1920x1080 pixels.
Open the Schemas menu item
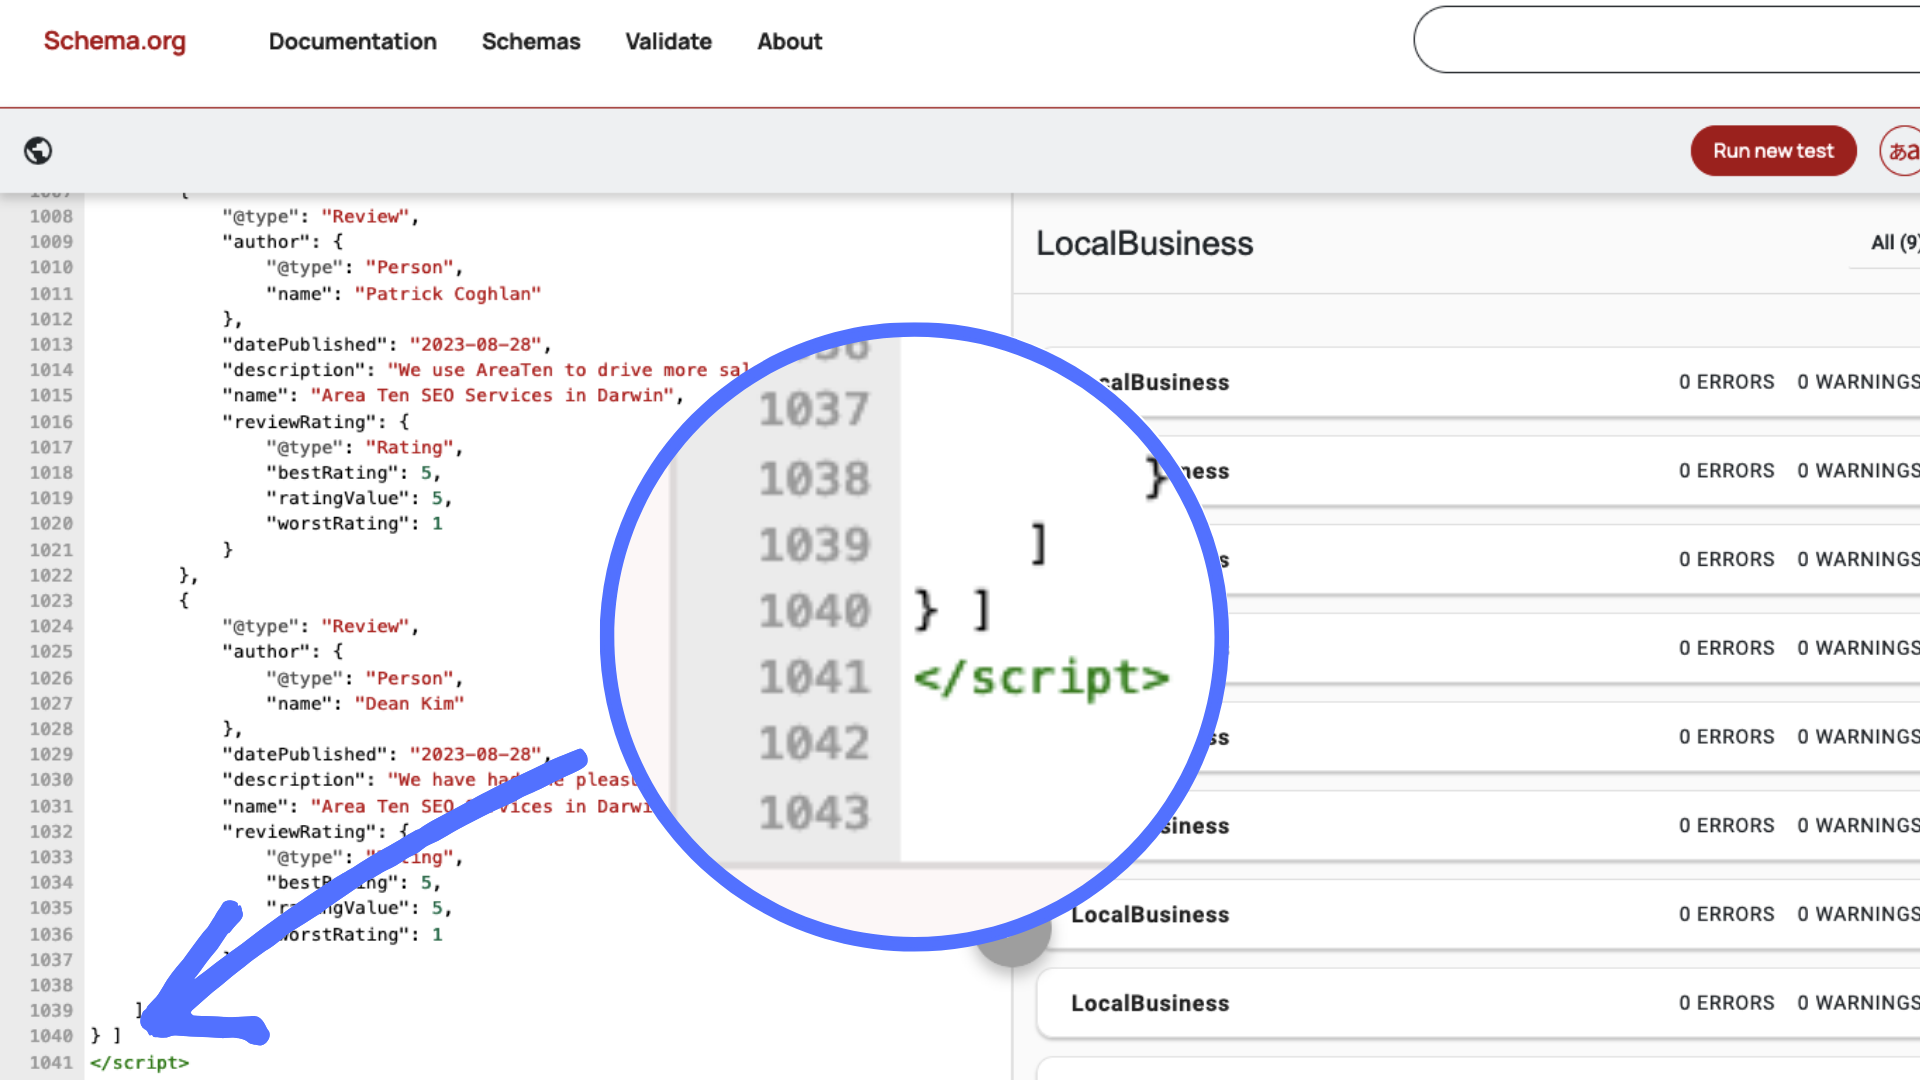click(x=530, y=41)
